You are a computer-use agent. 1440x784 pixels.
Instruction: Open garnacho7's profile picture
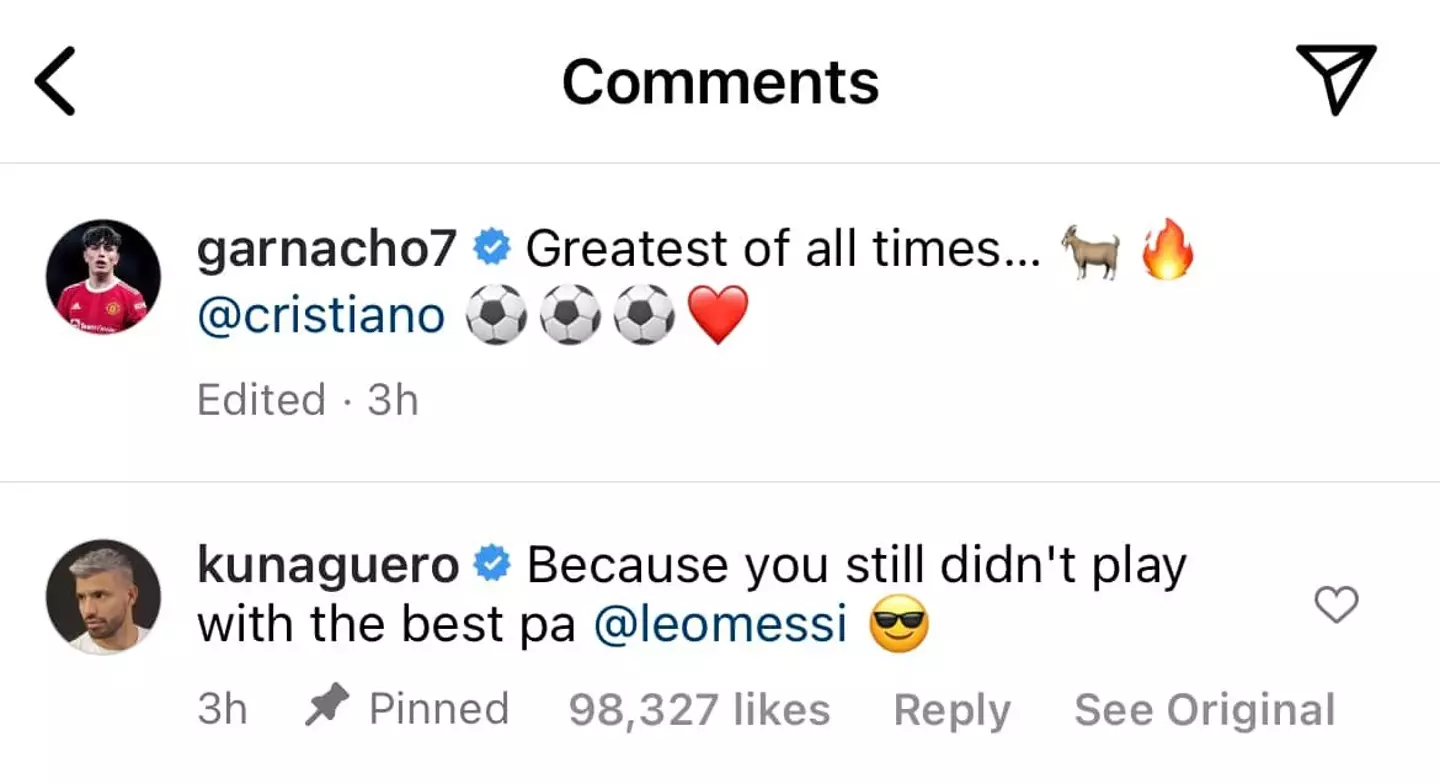click(x=104, y=277)
